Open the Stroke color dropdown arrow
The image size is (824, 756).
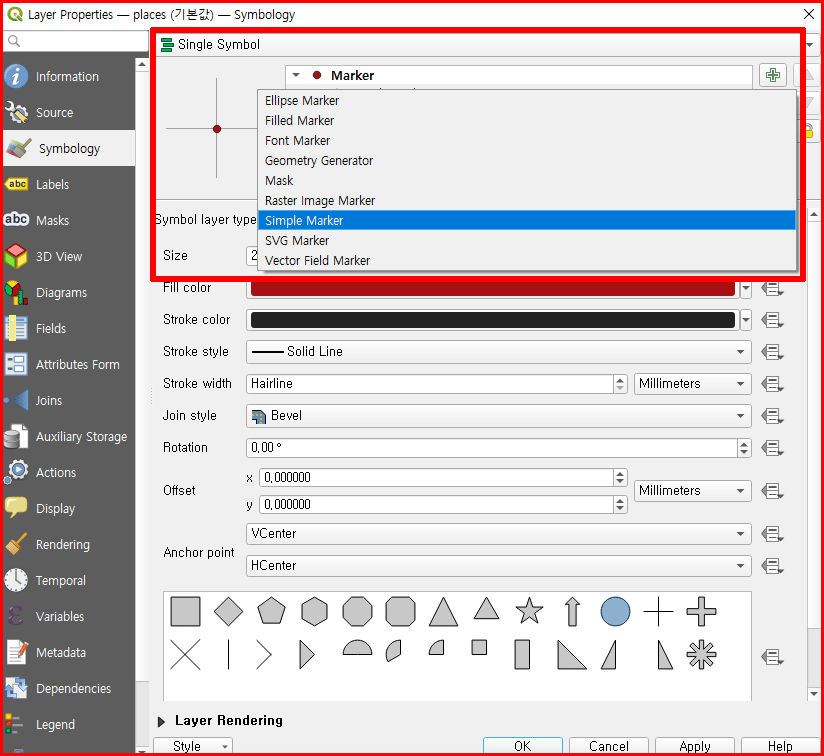tap(745, 320)
